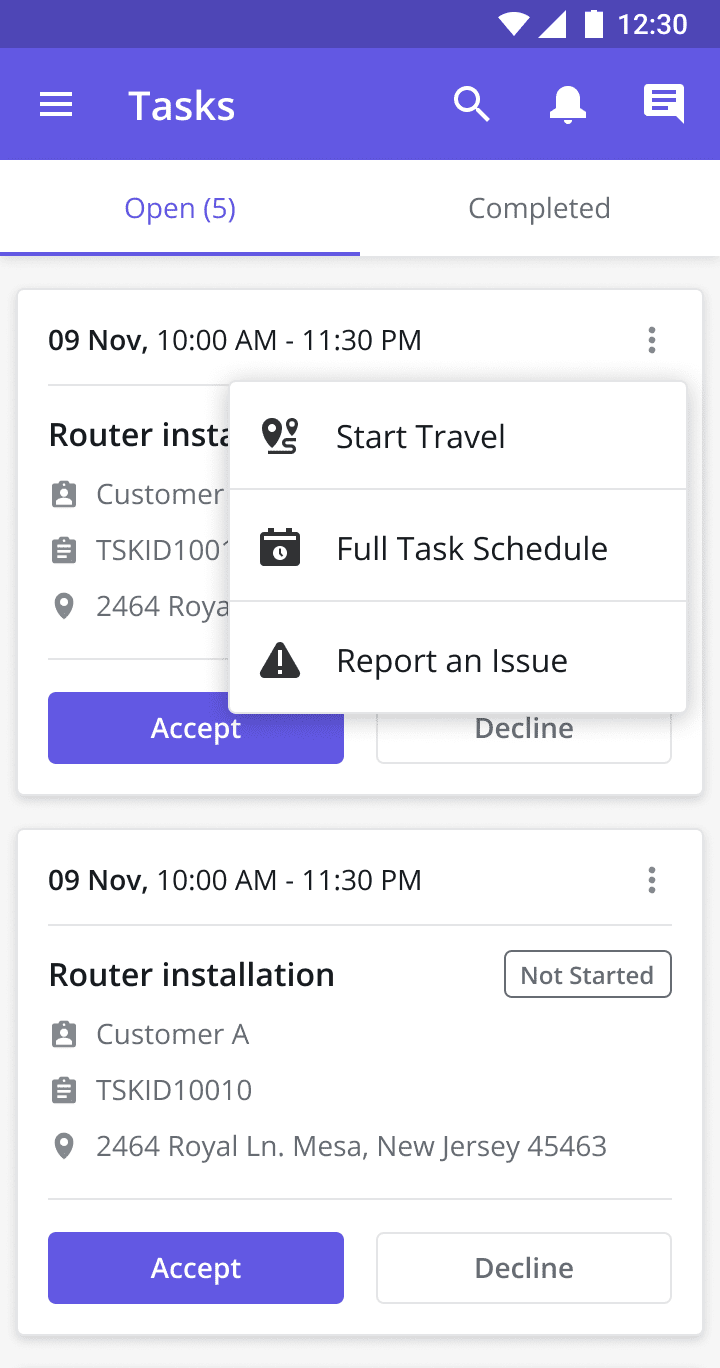This screenshot has width=720, height=1368.
Task: Open notifications via the bell icon
Action: pos(567,104)
